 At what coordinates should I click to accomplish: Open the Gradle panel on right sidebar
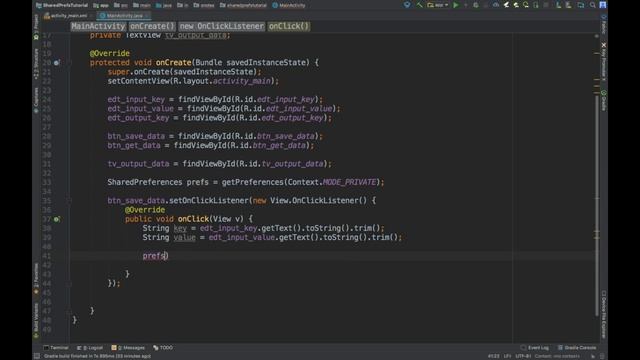point(604,100)
